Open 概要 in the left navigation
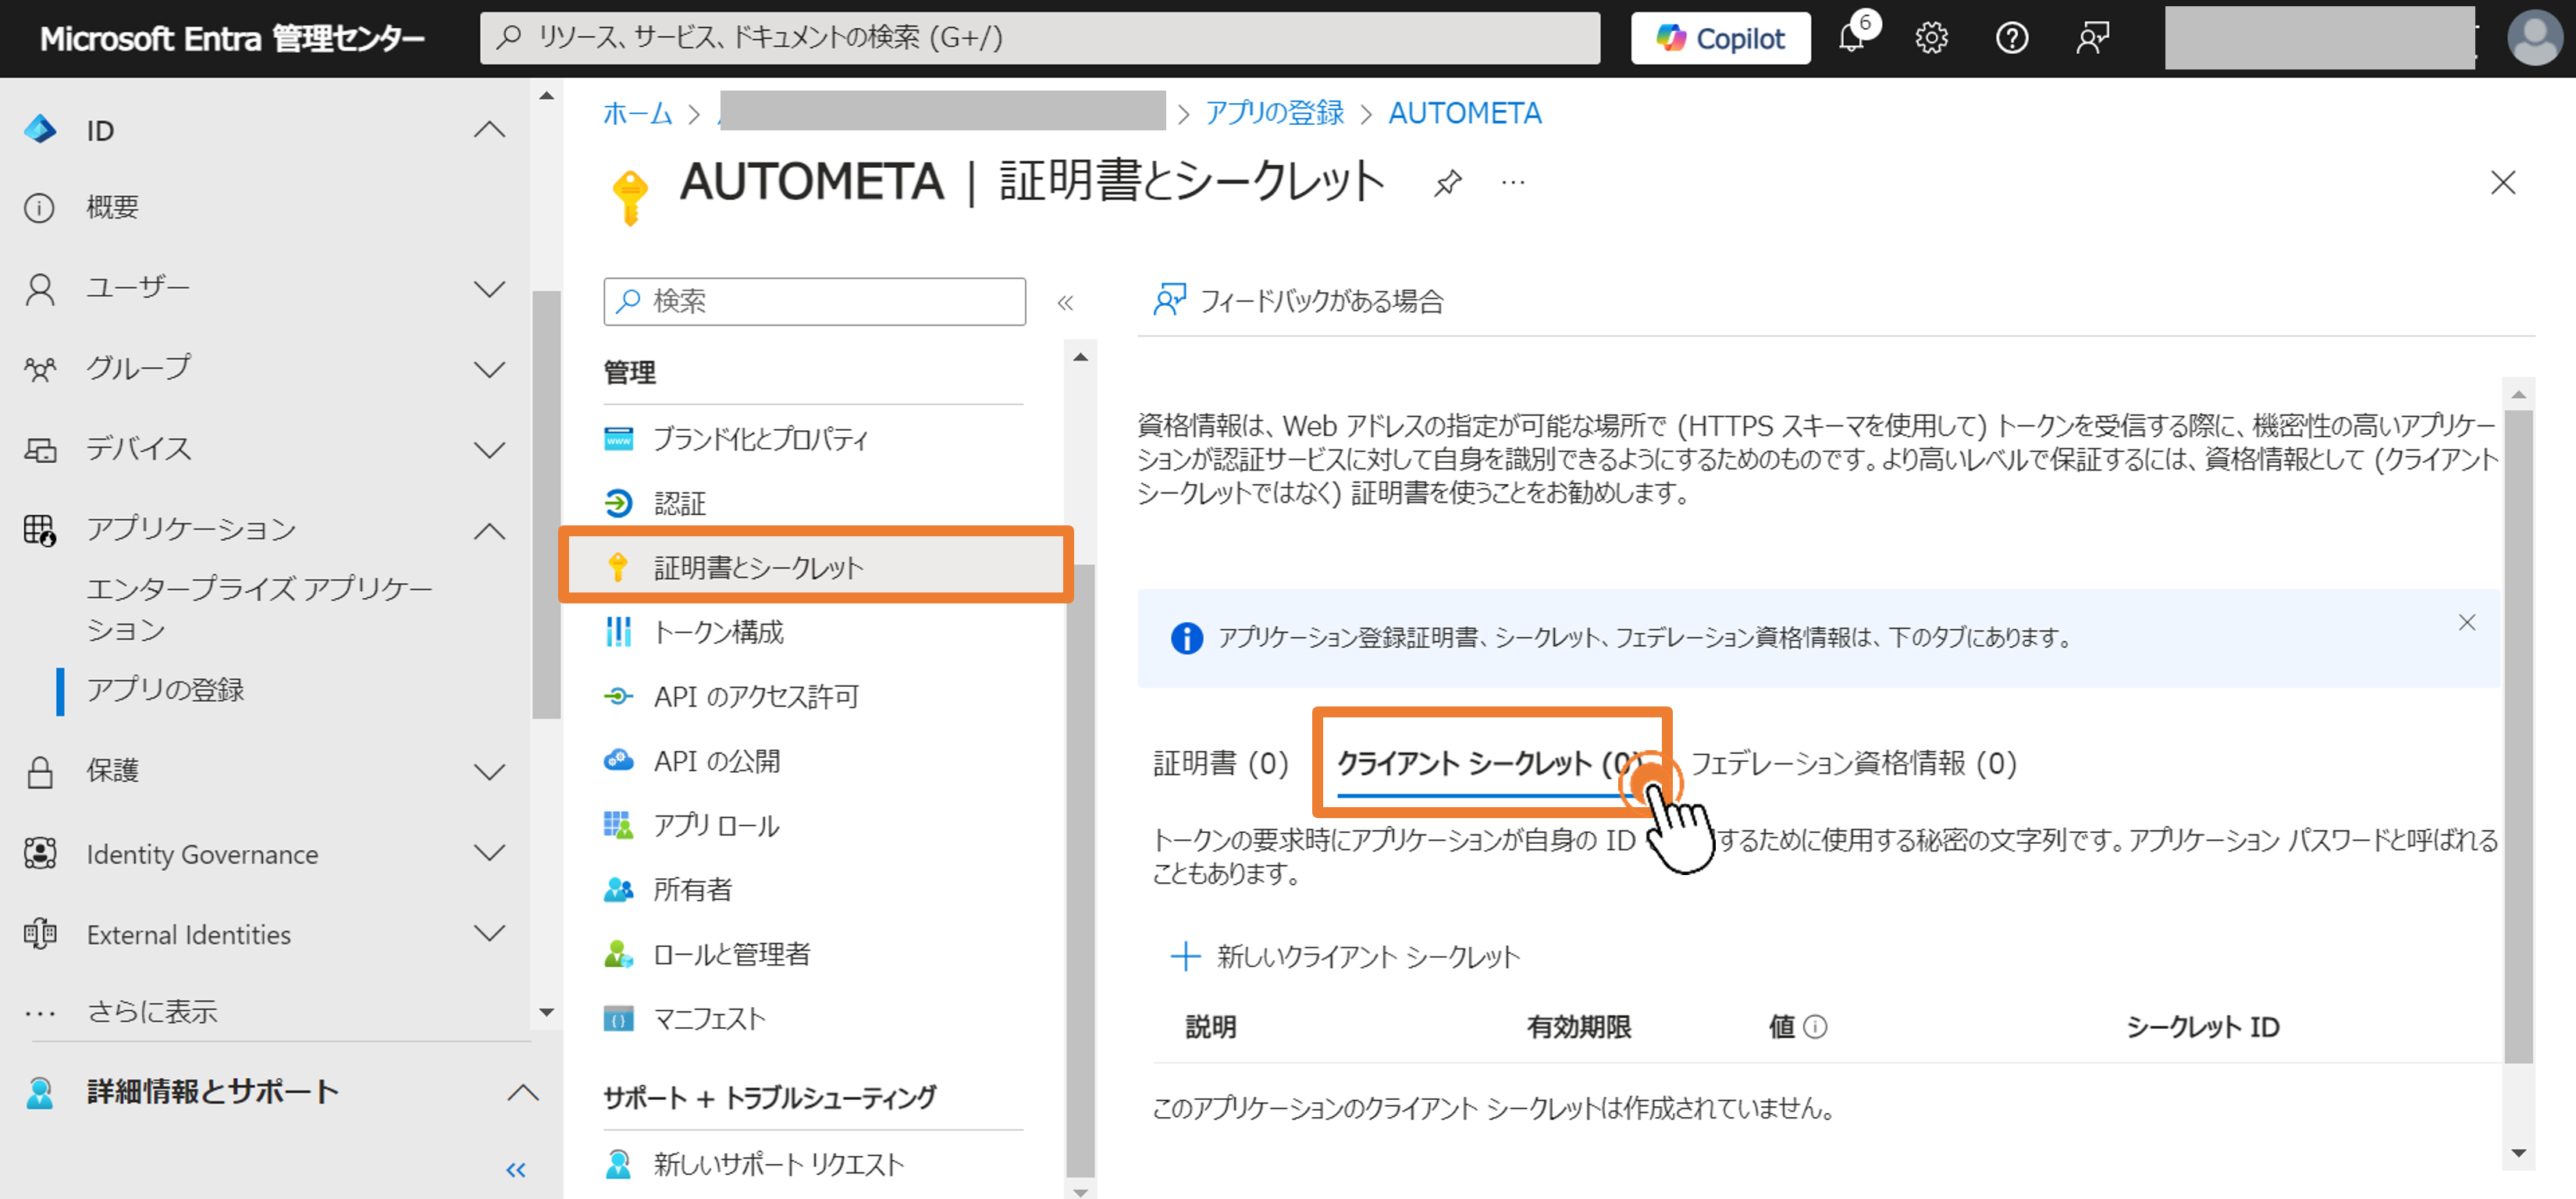Image resolution: width=2576 pixels, height=1199 pixels. (x=112, y=208)
